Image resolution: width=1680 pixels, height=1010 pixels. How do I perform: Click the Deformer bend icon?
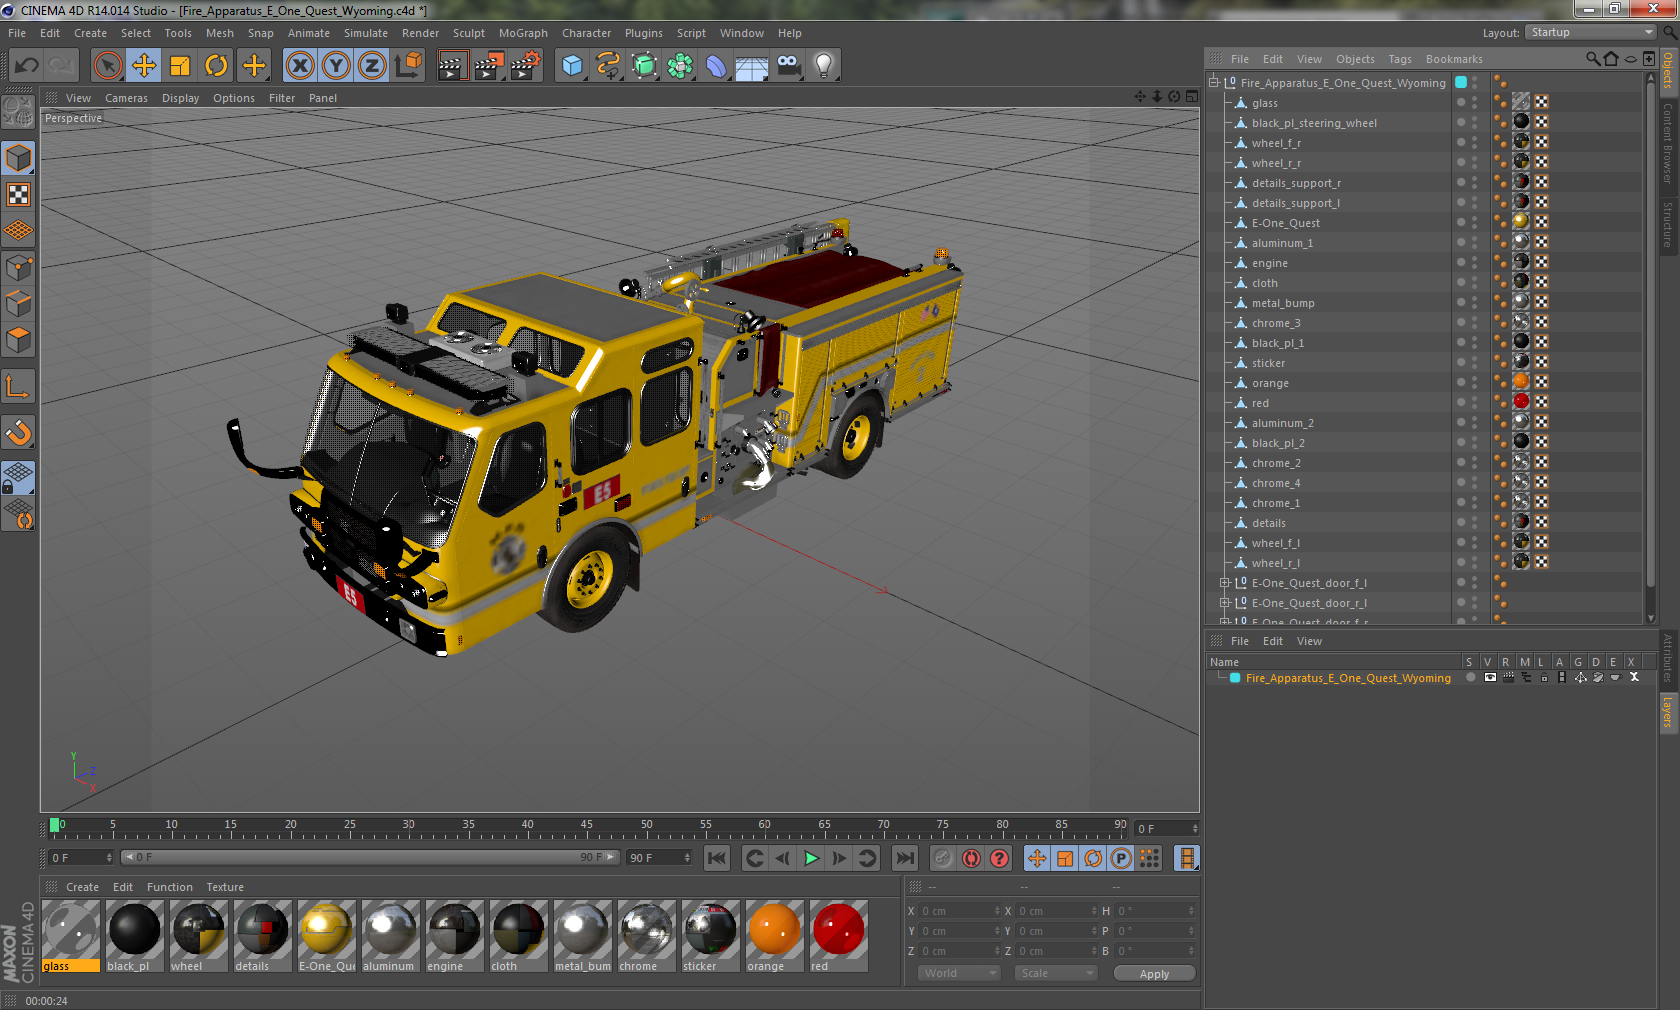click(716, 66)
